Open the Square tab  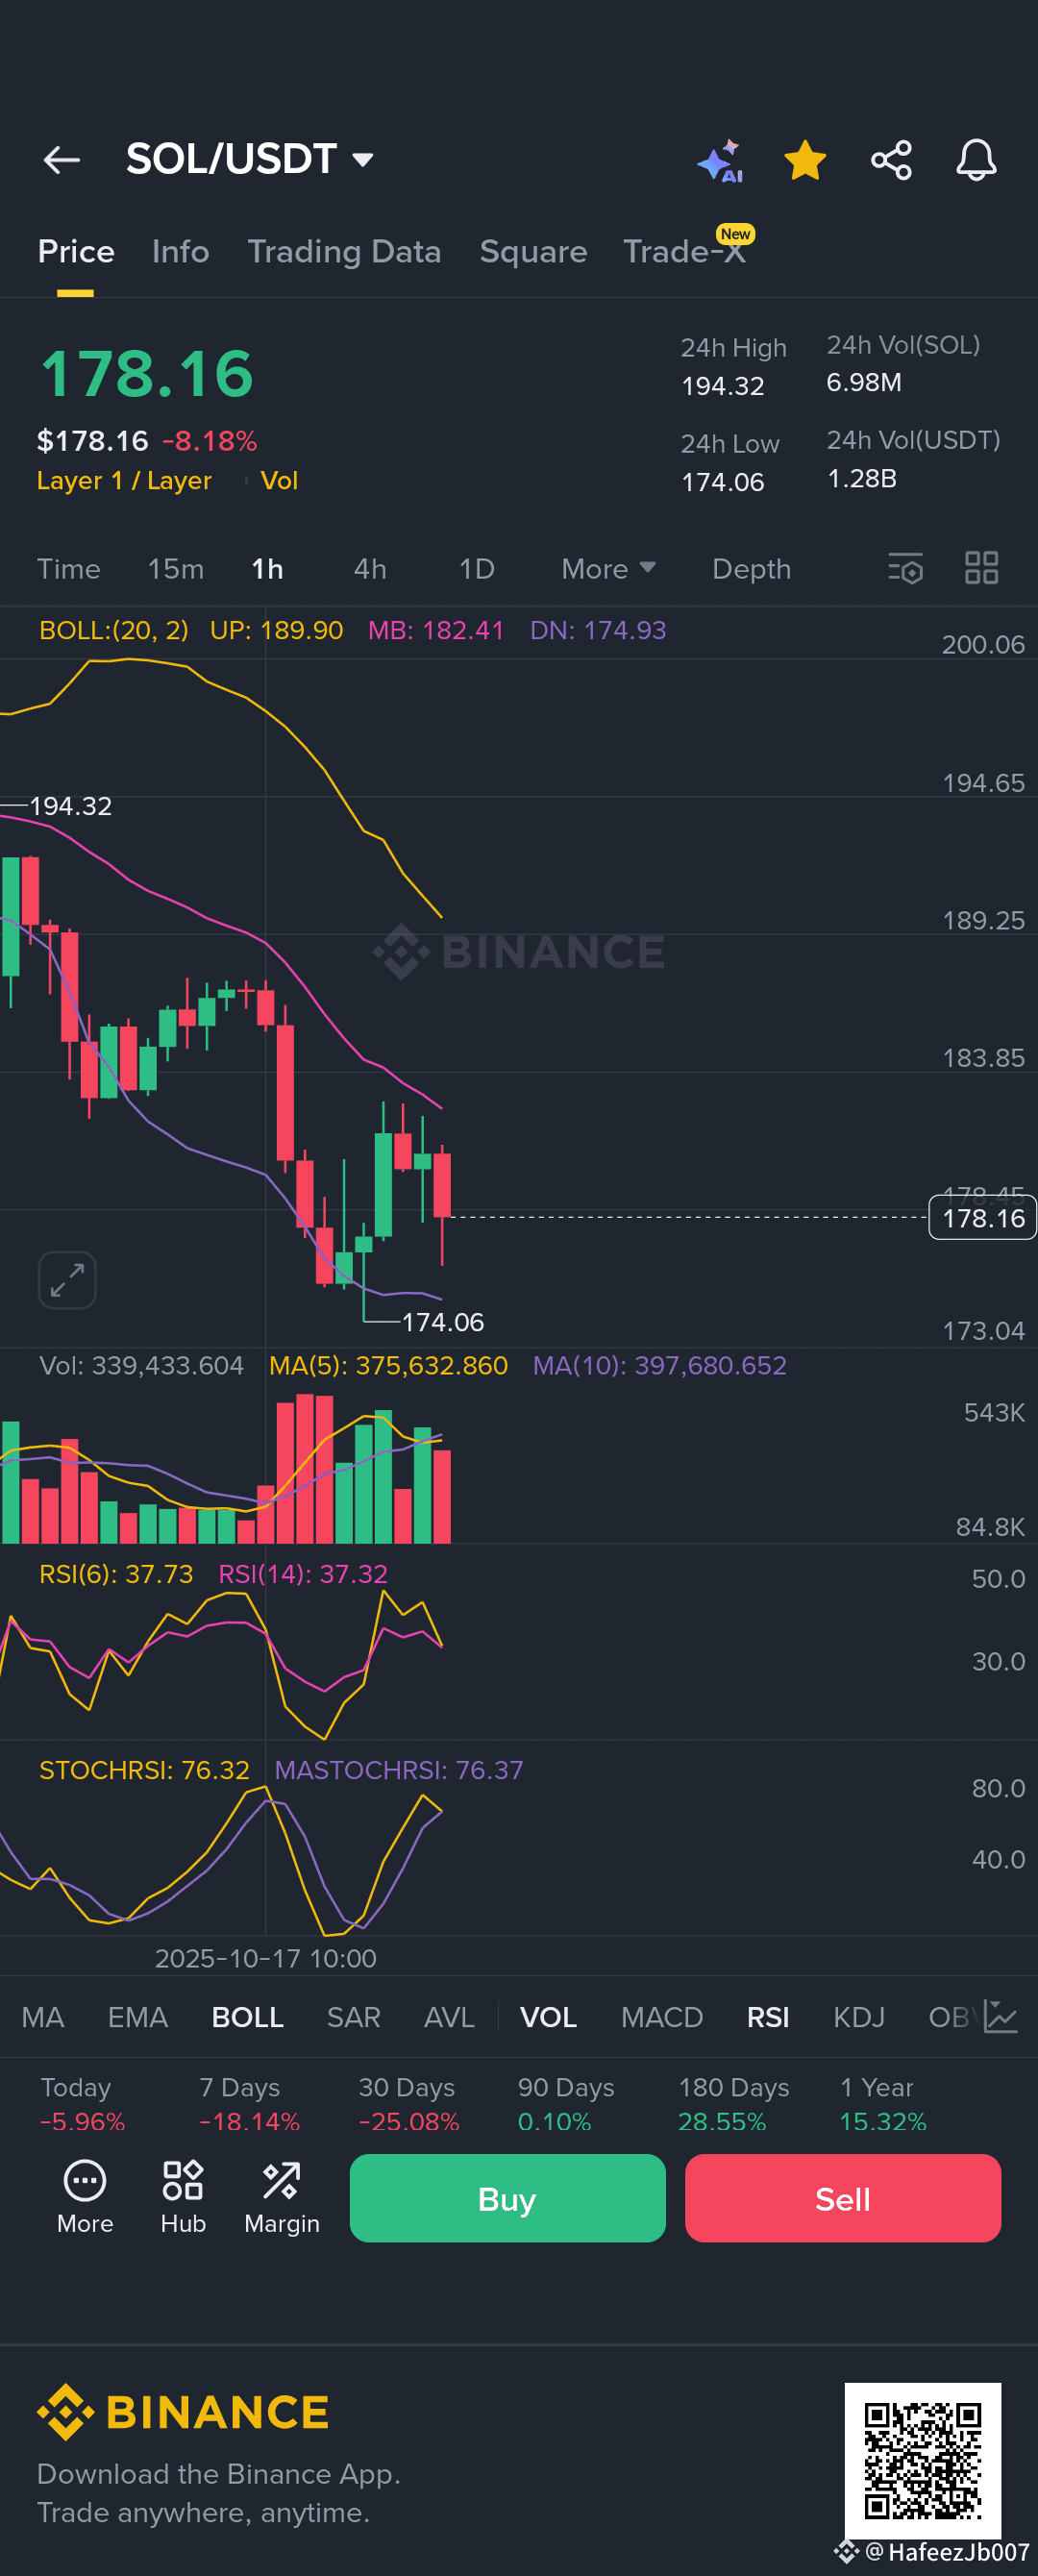point(533,251)
